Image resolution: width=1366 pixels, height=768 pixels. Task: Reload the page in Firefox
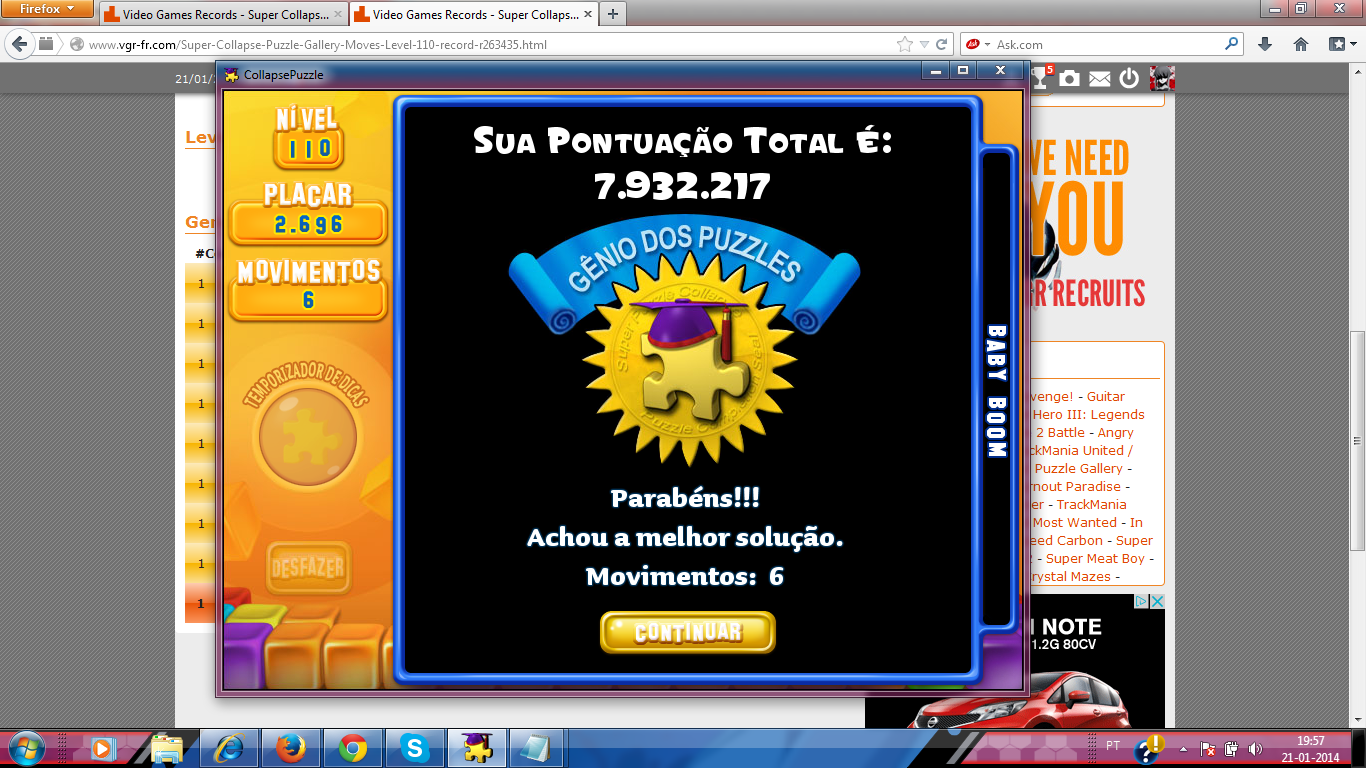[x=942, y=45]
